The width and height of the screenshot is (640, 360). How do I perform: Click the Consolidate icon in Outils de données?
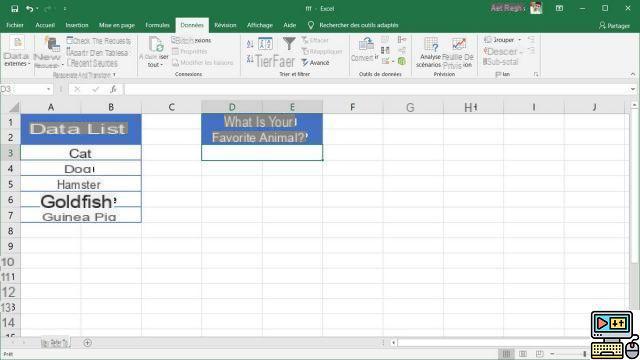click(x=402, y=40)
